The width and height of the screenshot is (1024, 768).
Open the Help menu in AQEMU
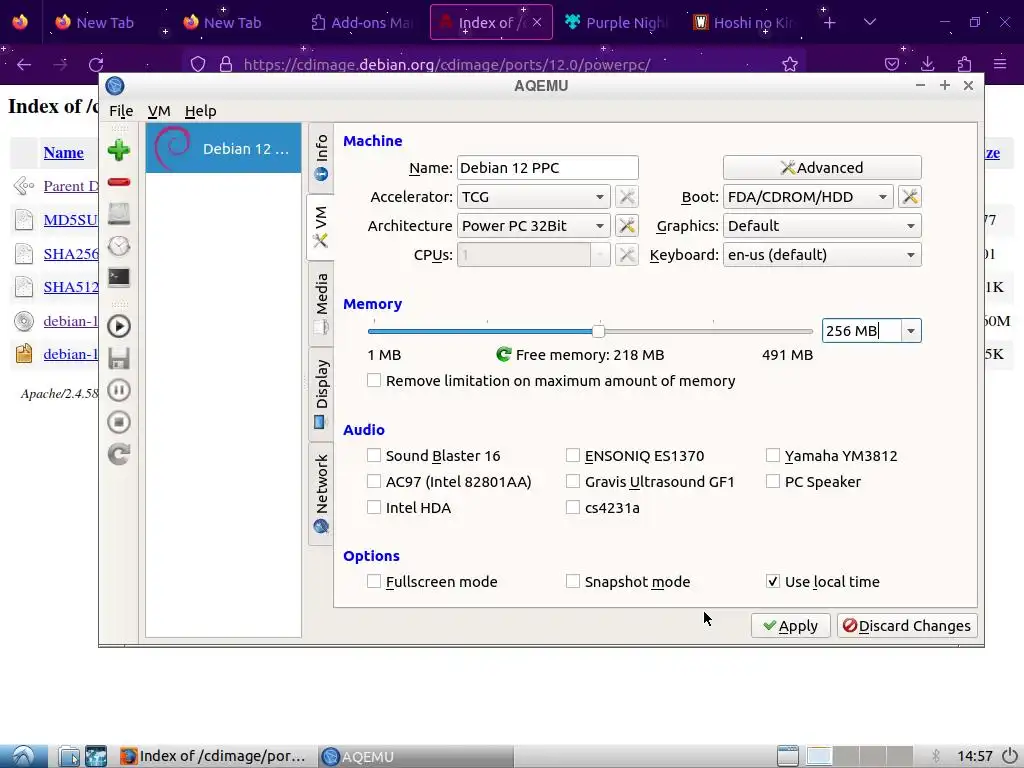pos(200,111)
